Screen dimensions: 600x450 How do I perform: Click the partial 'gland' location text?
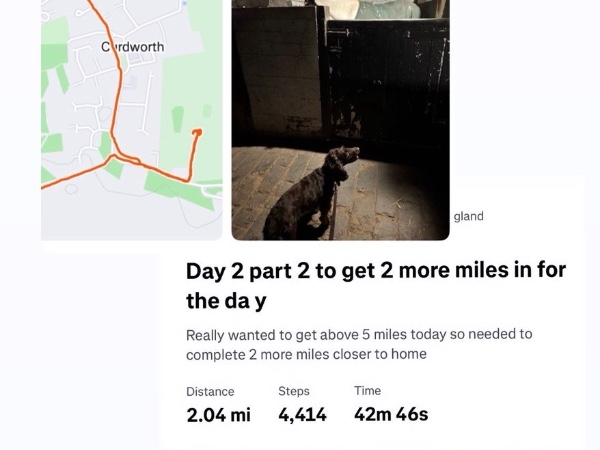click(468, 216)
